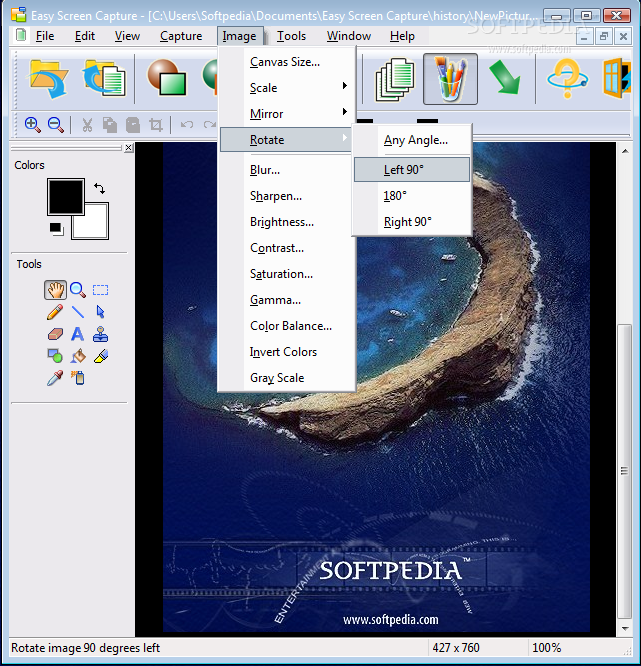641x666 pixels.
Task: Click the stacked documents toolbar icon
Action: coord(395,79)
